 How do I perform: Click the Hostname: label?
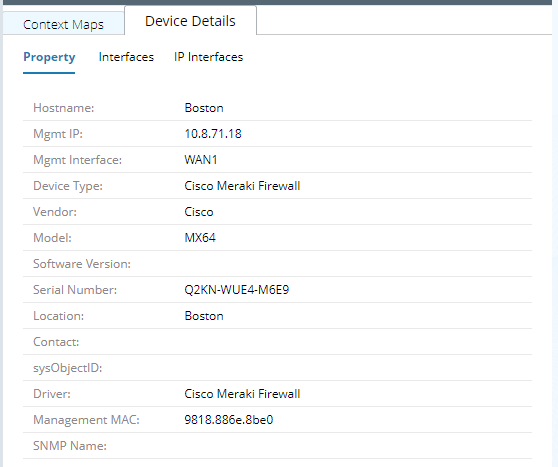point(63,108)
